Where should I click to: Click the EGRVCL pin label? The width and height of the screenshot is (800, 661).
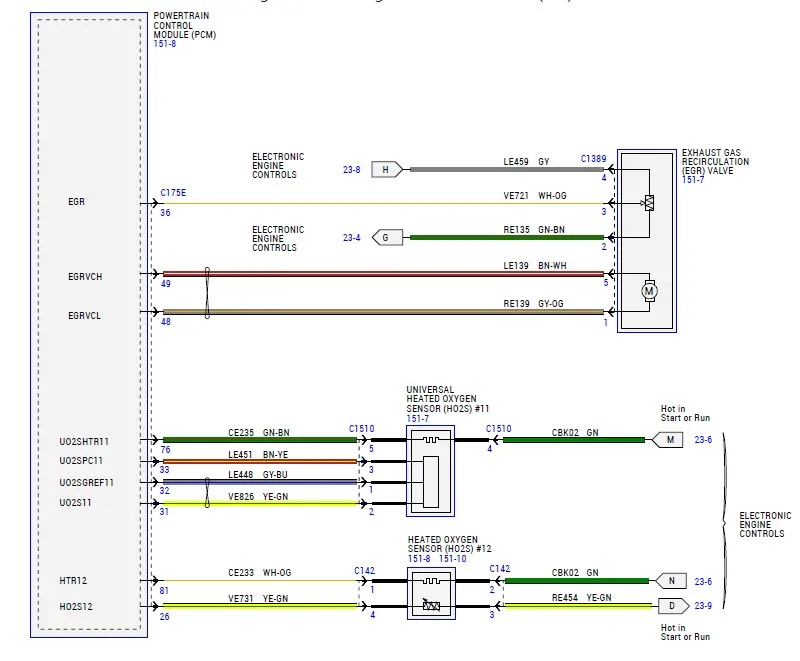point(85,316)
